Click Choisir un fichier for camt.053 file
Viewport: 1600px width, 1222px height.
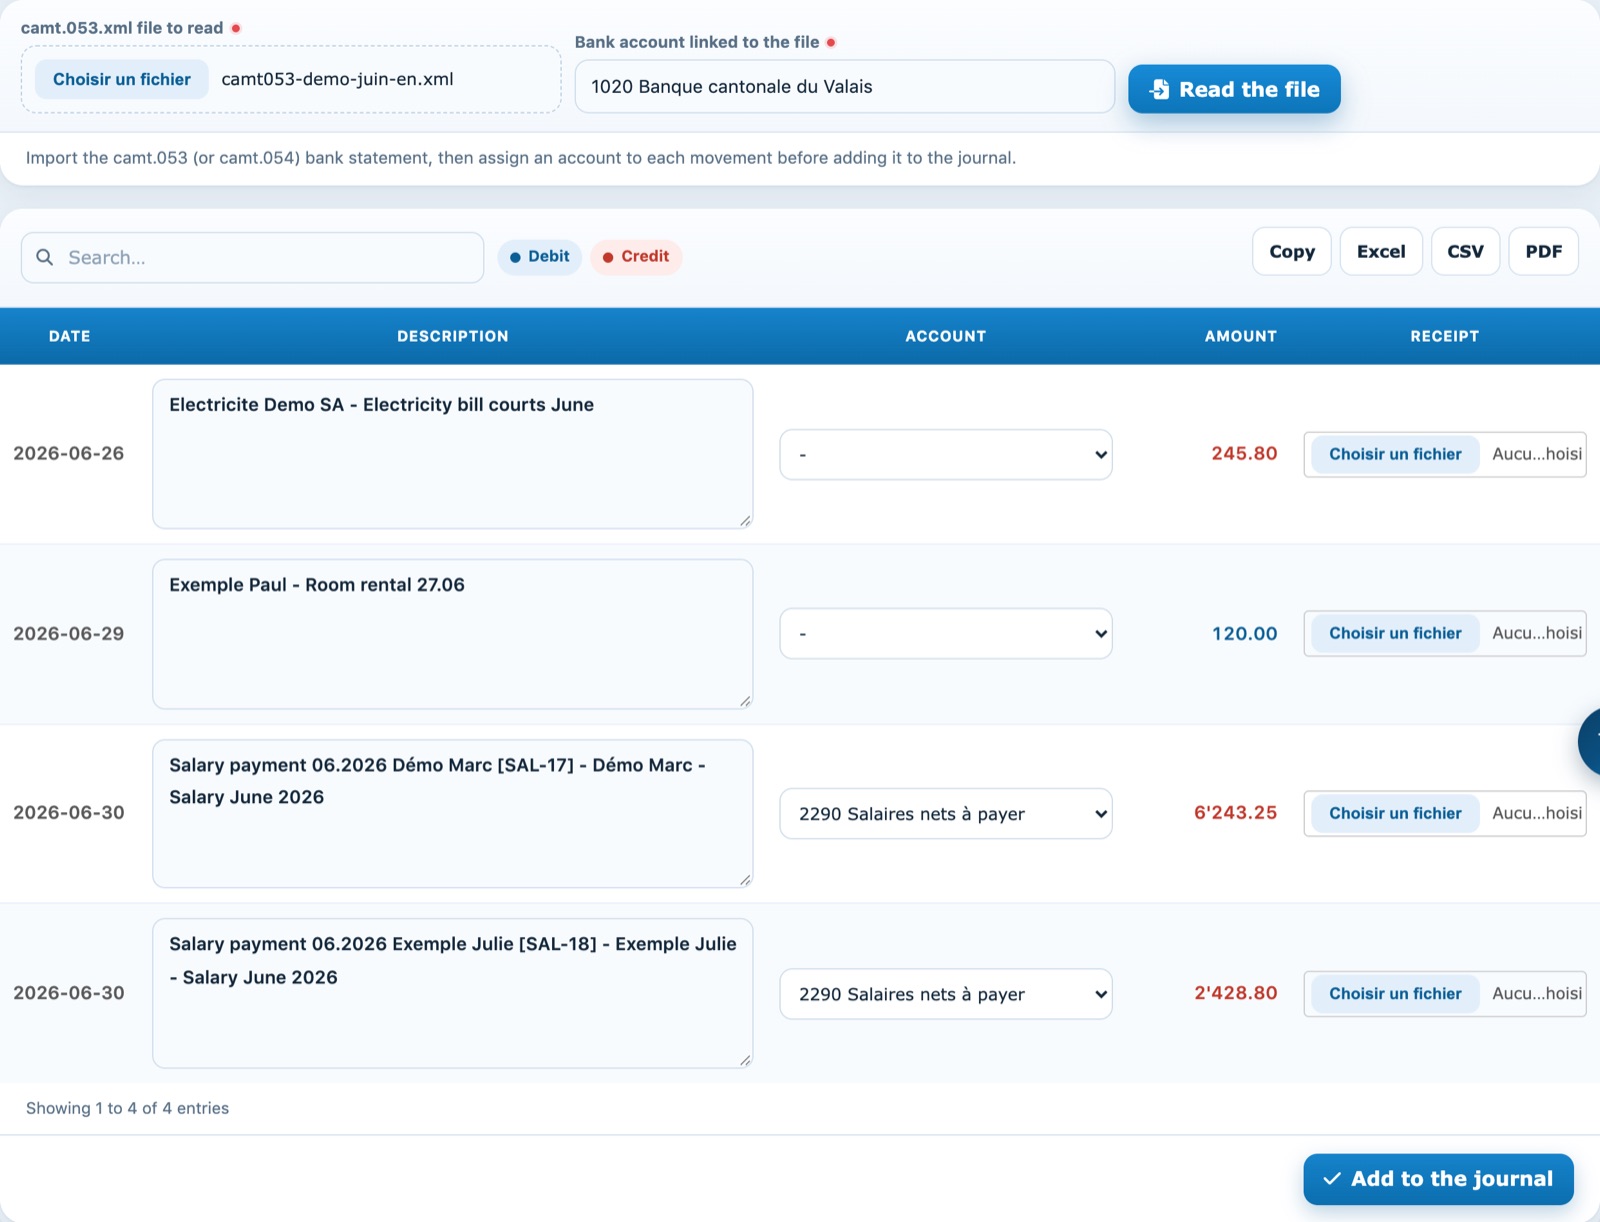(x=122, y=79)
